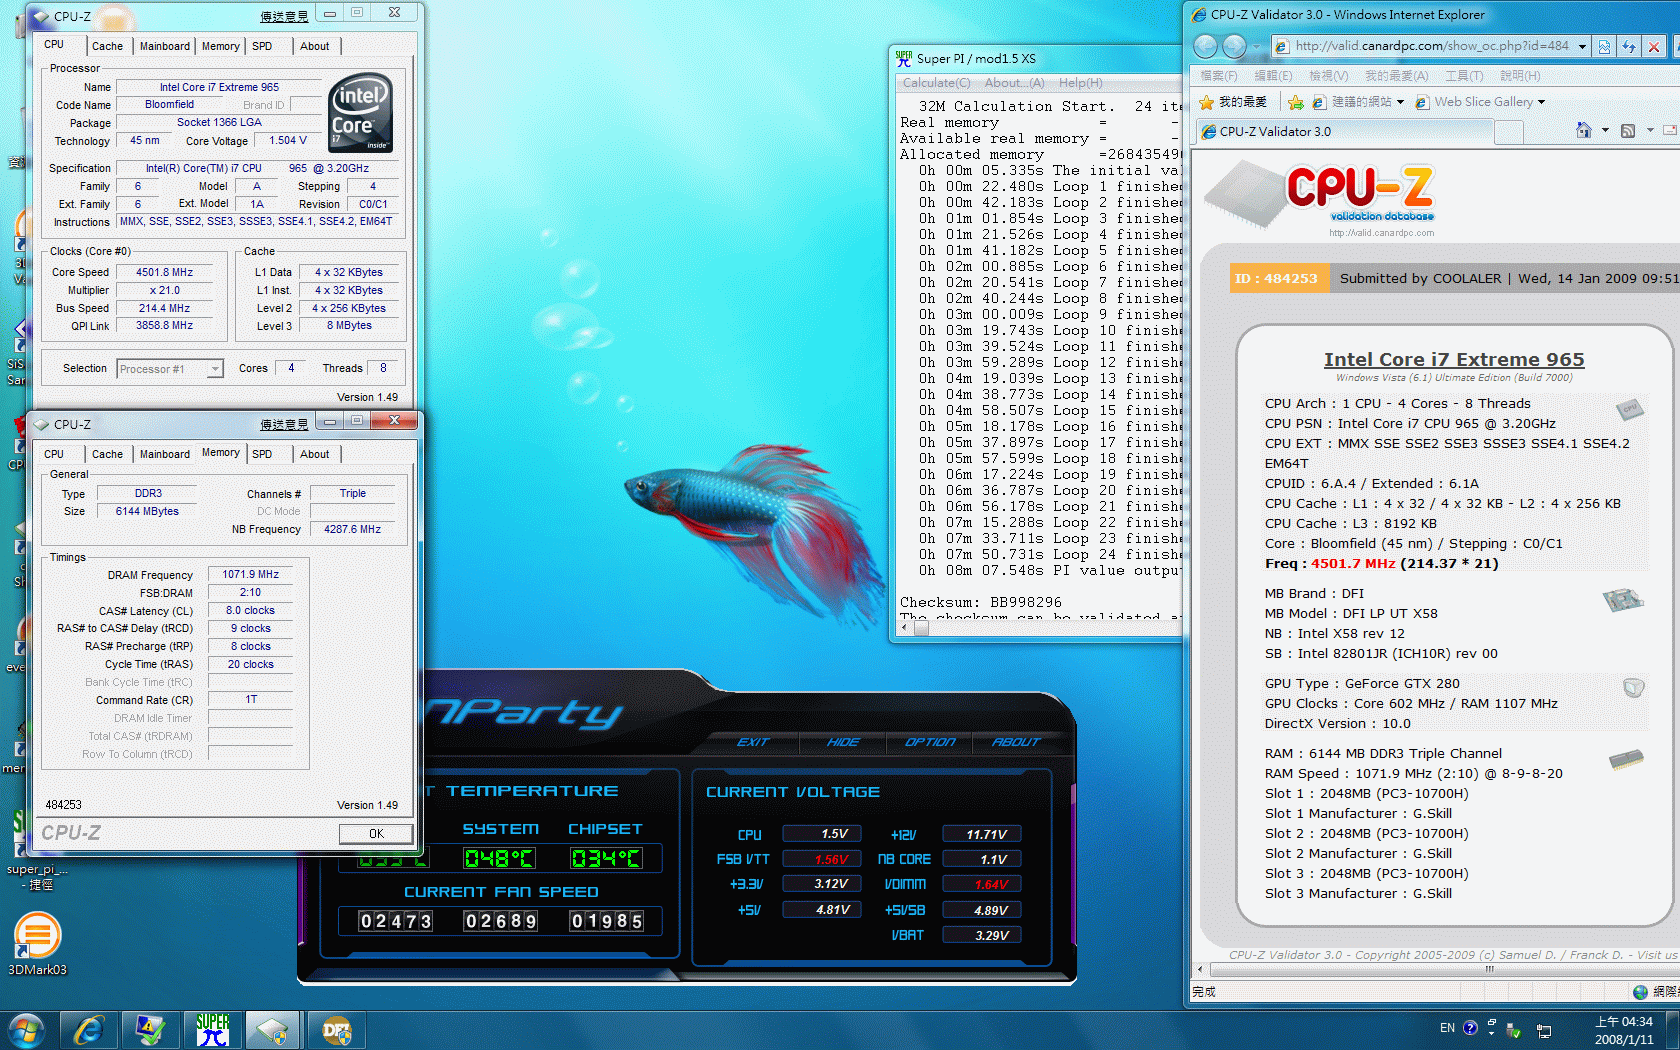Click the send feedback link in upper CPU-Z title
The height and width of the screenshot is (1050, 1680).
[x=284, y=16]
